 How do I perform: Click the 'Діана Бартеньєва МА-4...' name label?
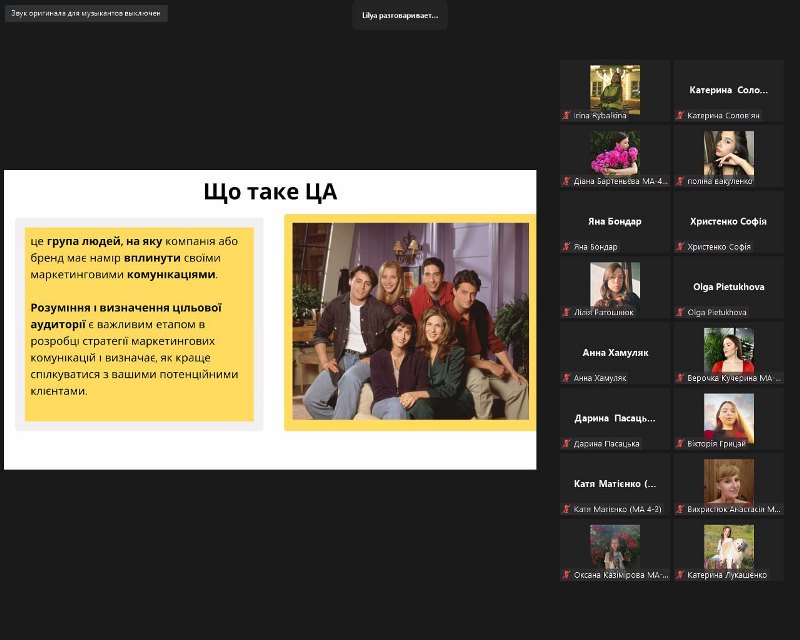[x=620, y=181]
